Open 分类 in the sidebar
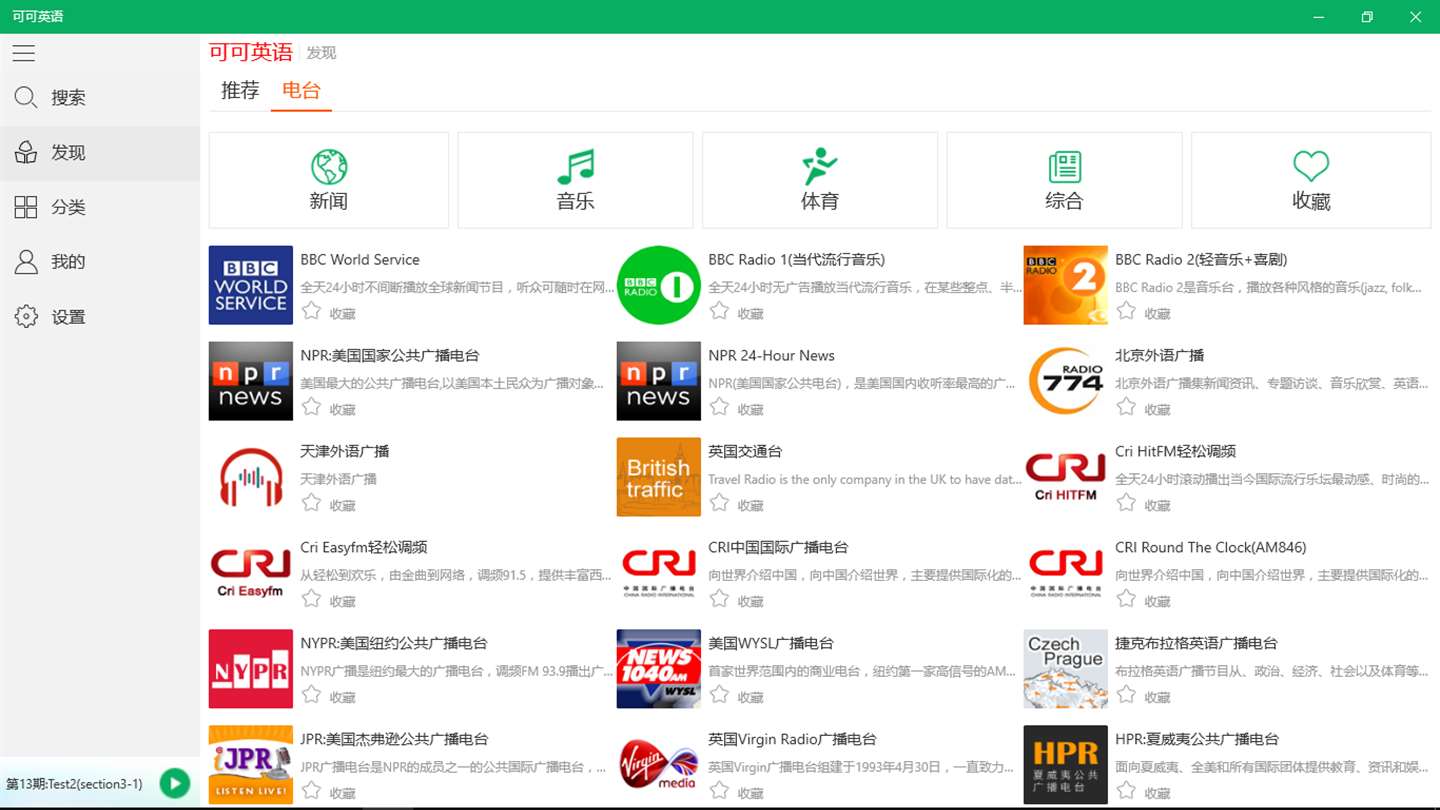The width and height of the screenshot is (1440, 810). pyautogui.click(x=100, y=207)
